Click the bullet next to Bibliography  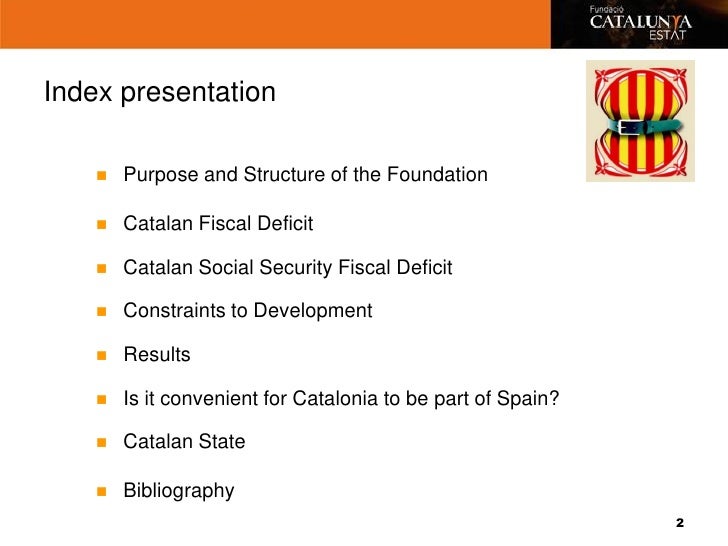(x=102, y=491)
